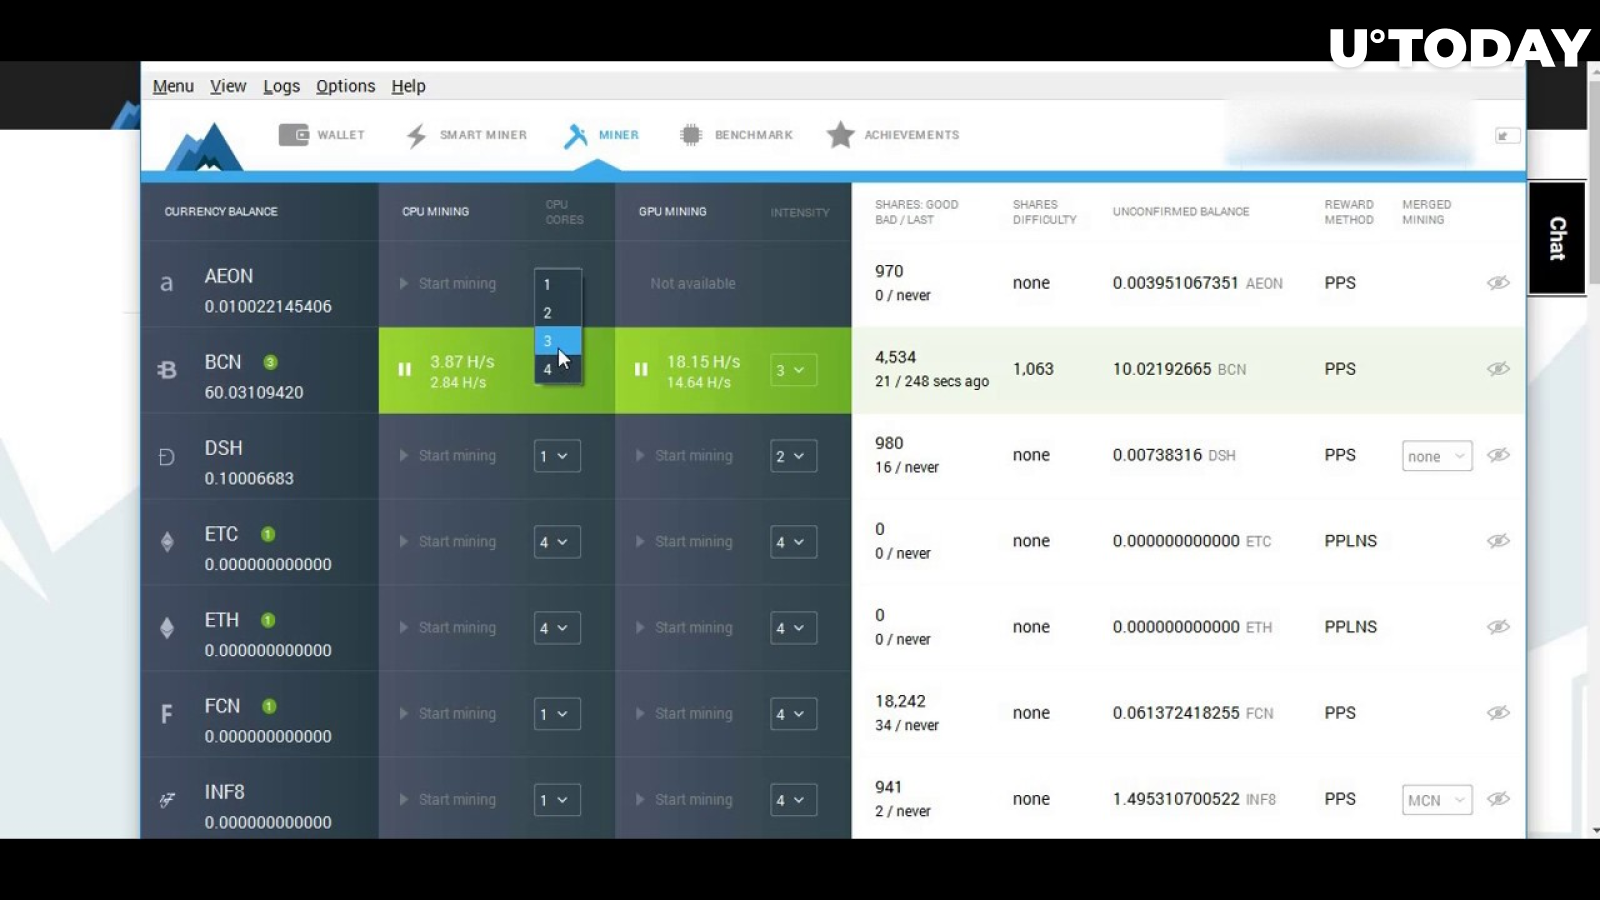Open INF8 GPU intensity dropdown

[793, 800]
